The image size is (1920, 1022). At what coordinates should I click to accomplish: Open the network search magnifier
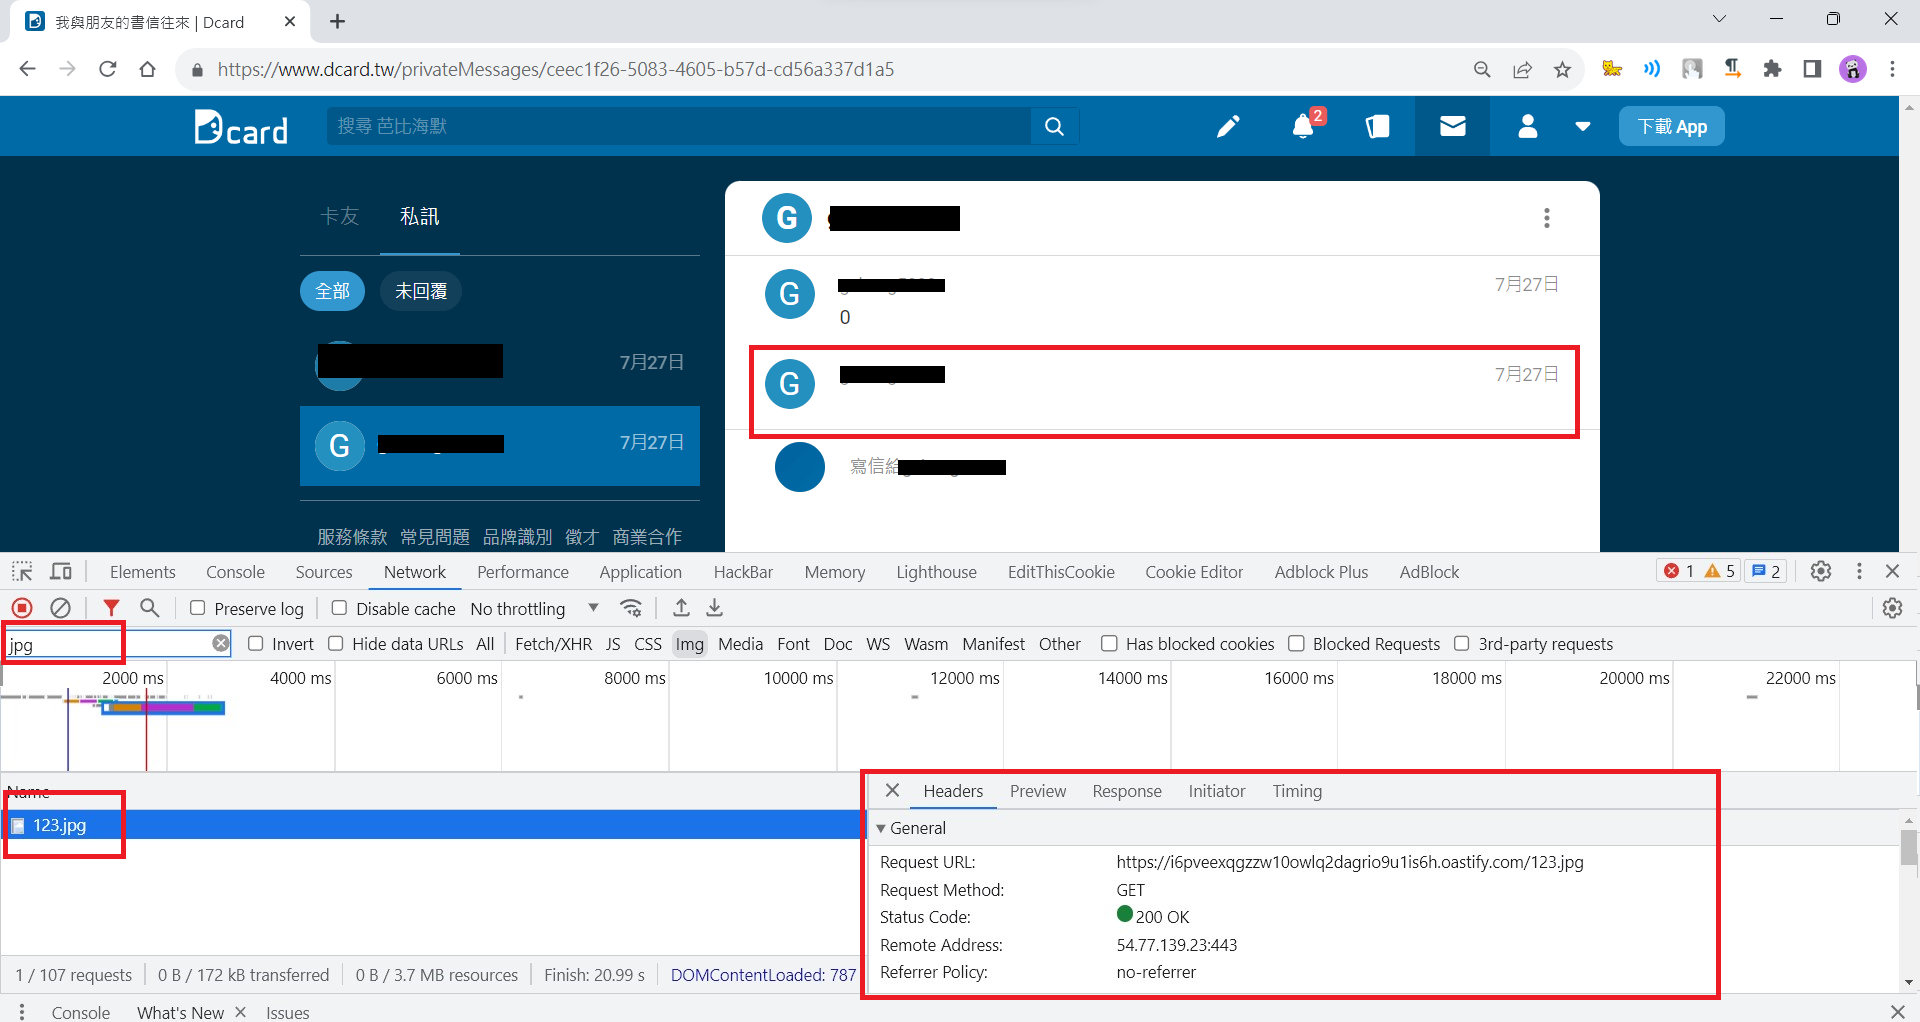coord(150,608)
